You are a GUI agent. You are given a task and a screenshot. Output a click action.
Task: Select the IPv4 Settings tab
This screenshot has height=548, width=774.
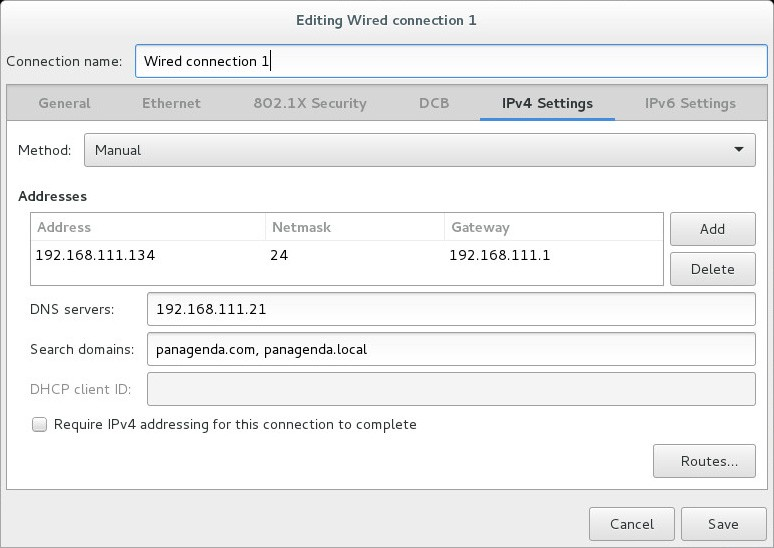click(547, 103)
